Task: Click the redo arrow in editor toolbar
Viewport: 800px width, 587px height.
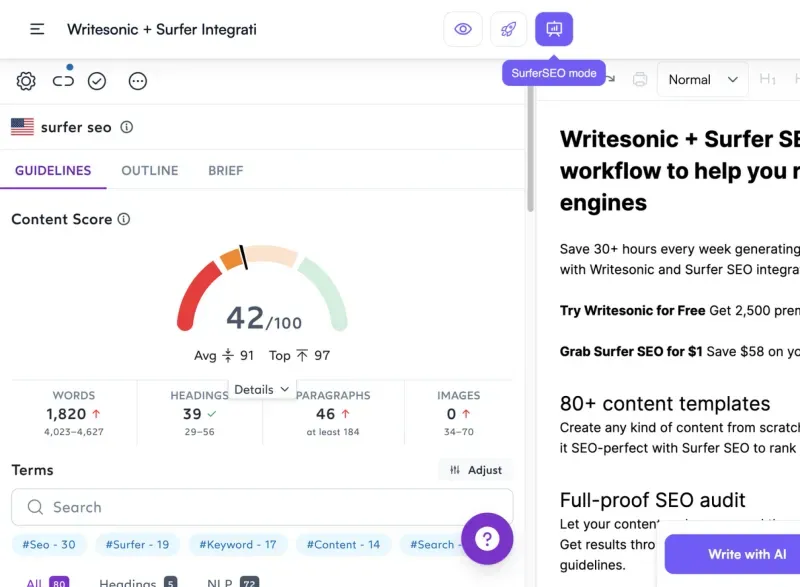Action: point(611,79)
